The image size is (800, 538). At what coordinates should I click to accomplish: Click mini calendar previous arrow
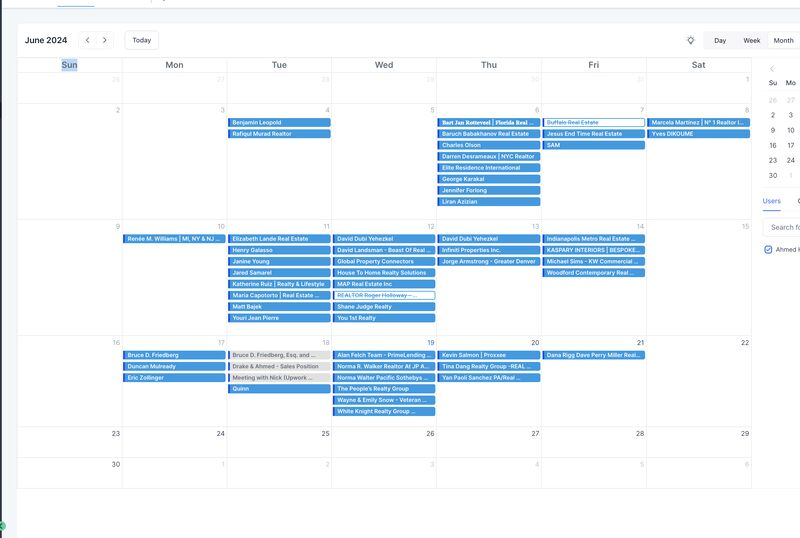772,68
